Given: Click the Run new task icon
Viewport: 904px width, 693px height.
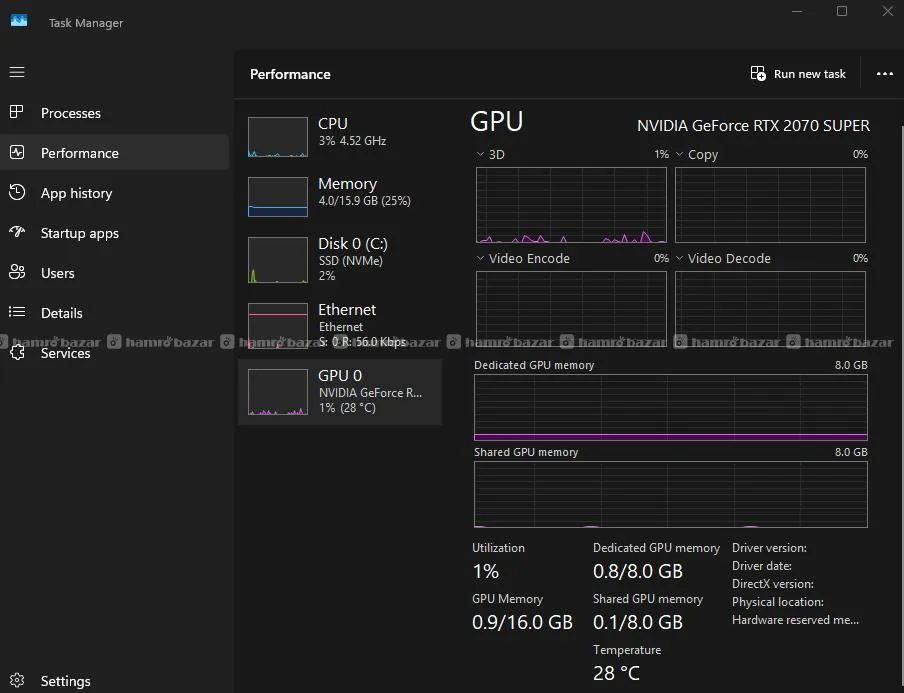Looking at the screenshot, I should point(758,73).
